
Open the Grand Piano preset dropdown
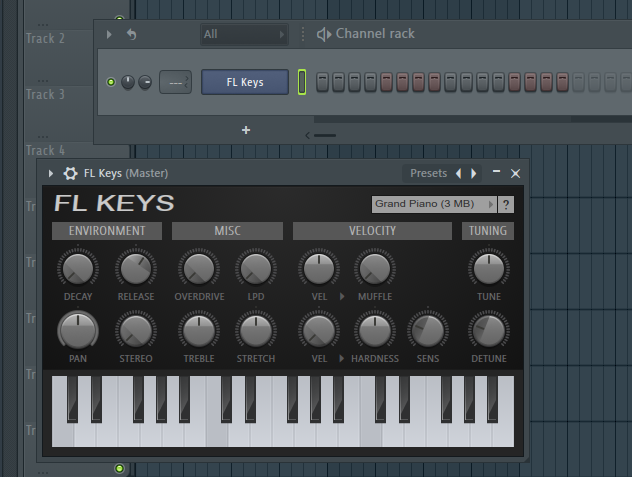(433, 204)
